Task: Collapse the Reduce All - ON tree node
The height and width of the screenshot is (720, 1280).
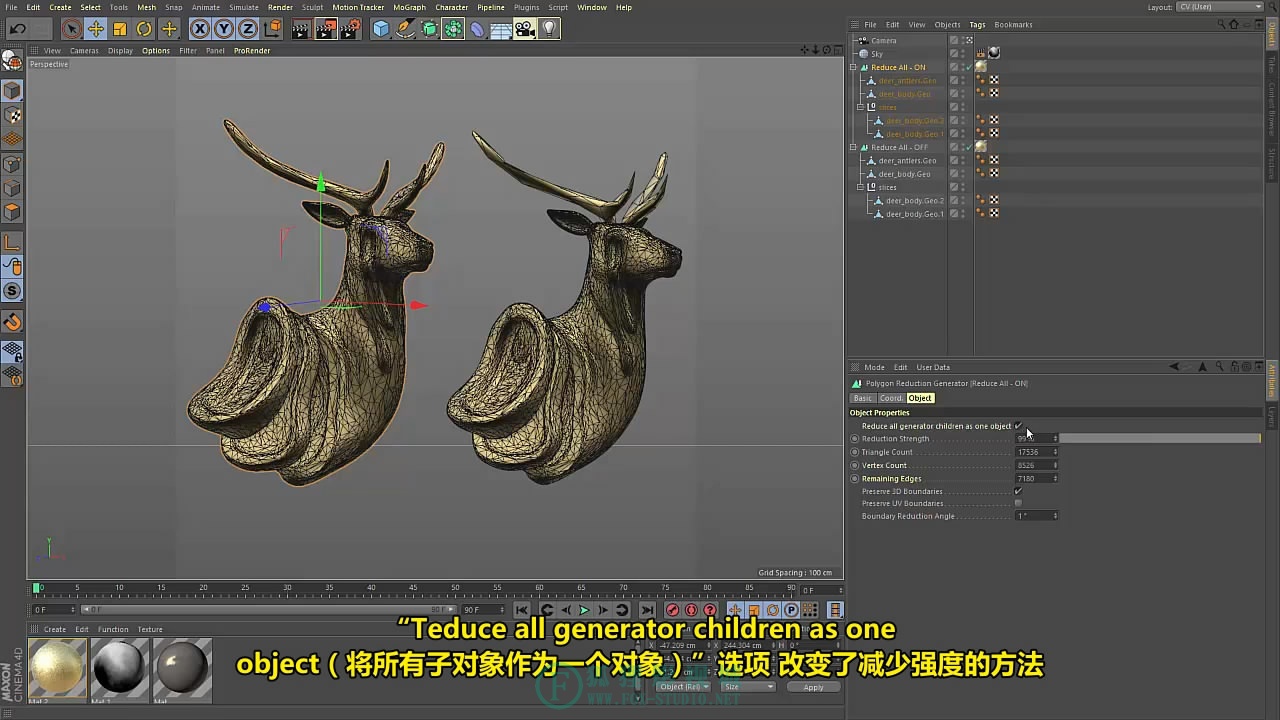Action: click(x=853, y=67)
